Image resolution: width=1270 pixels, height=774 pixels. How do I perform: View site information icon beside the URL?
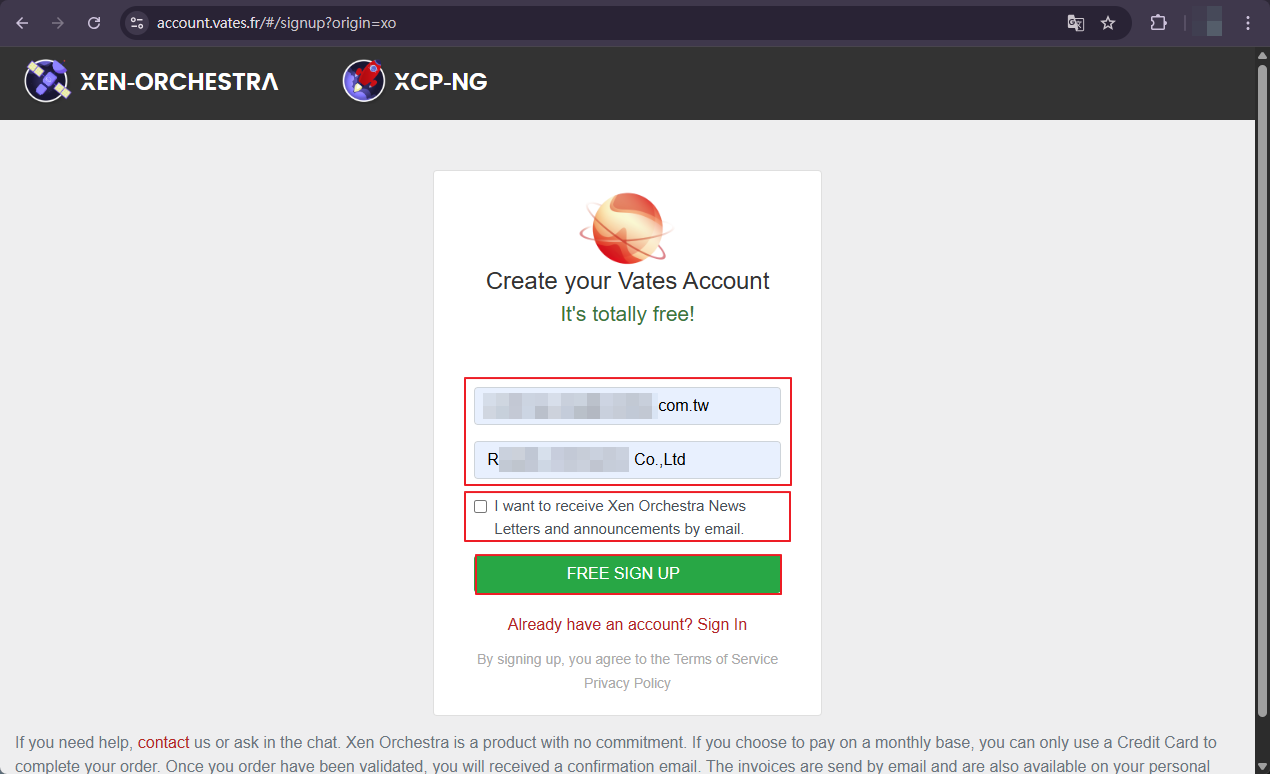point(138,23)
